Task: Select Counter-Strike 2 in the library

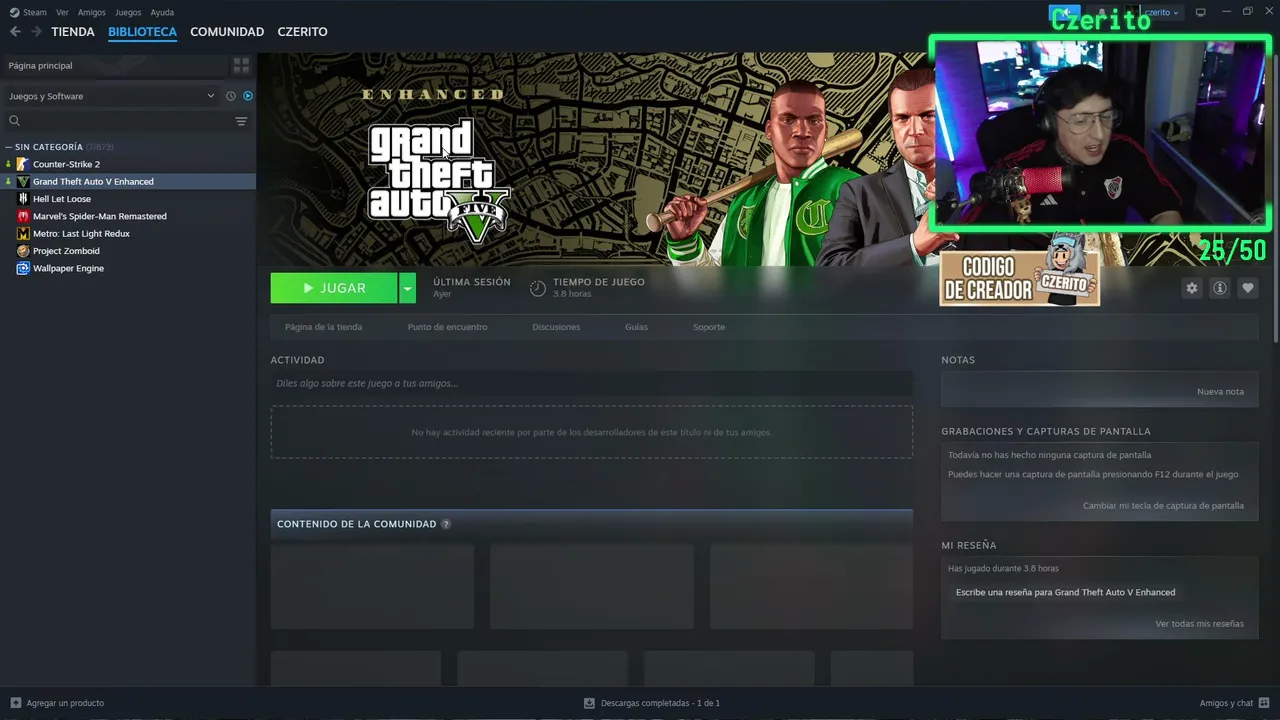Action: point(128,164)
